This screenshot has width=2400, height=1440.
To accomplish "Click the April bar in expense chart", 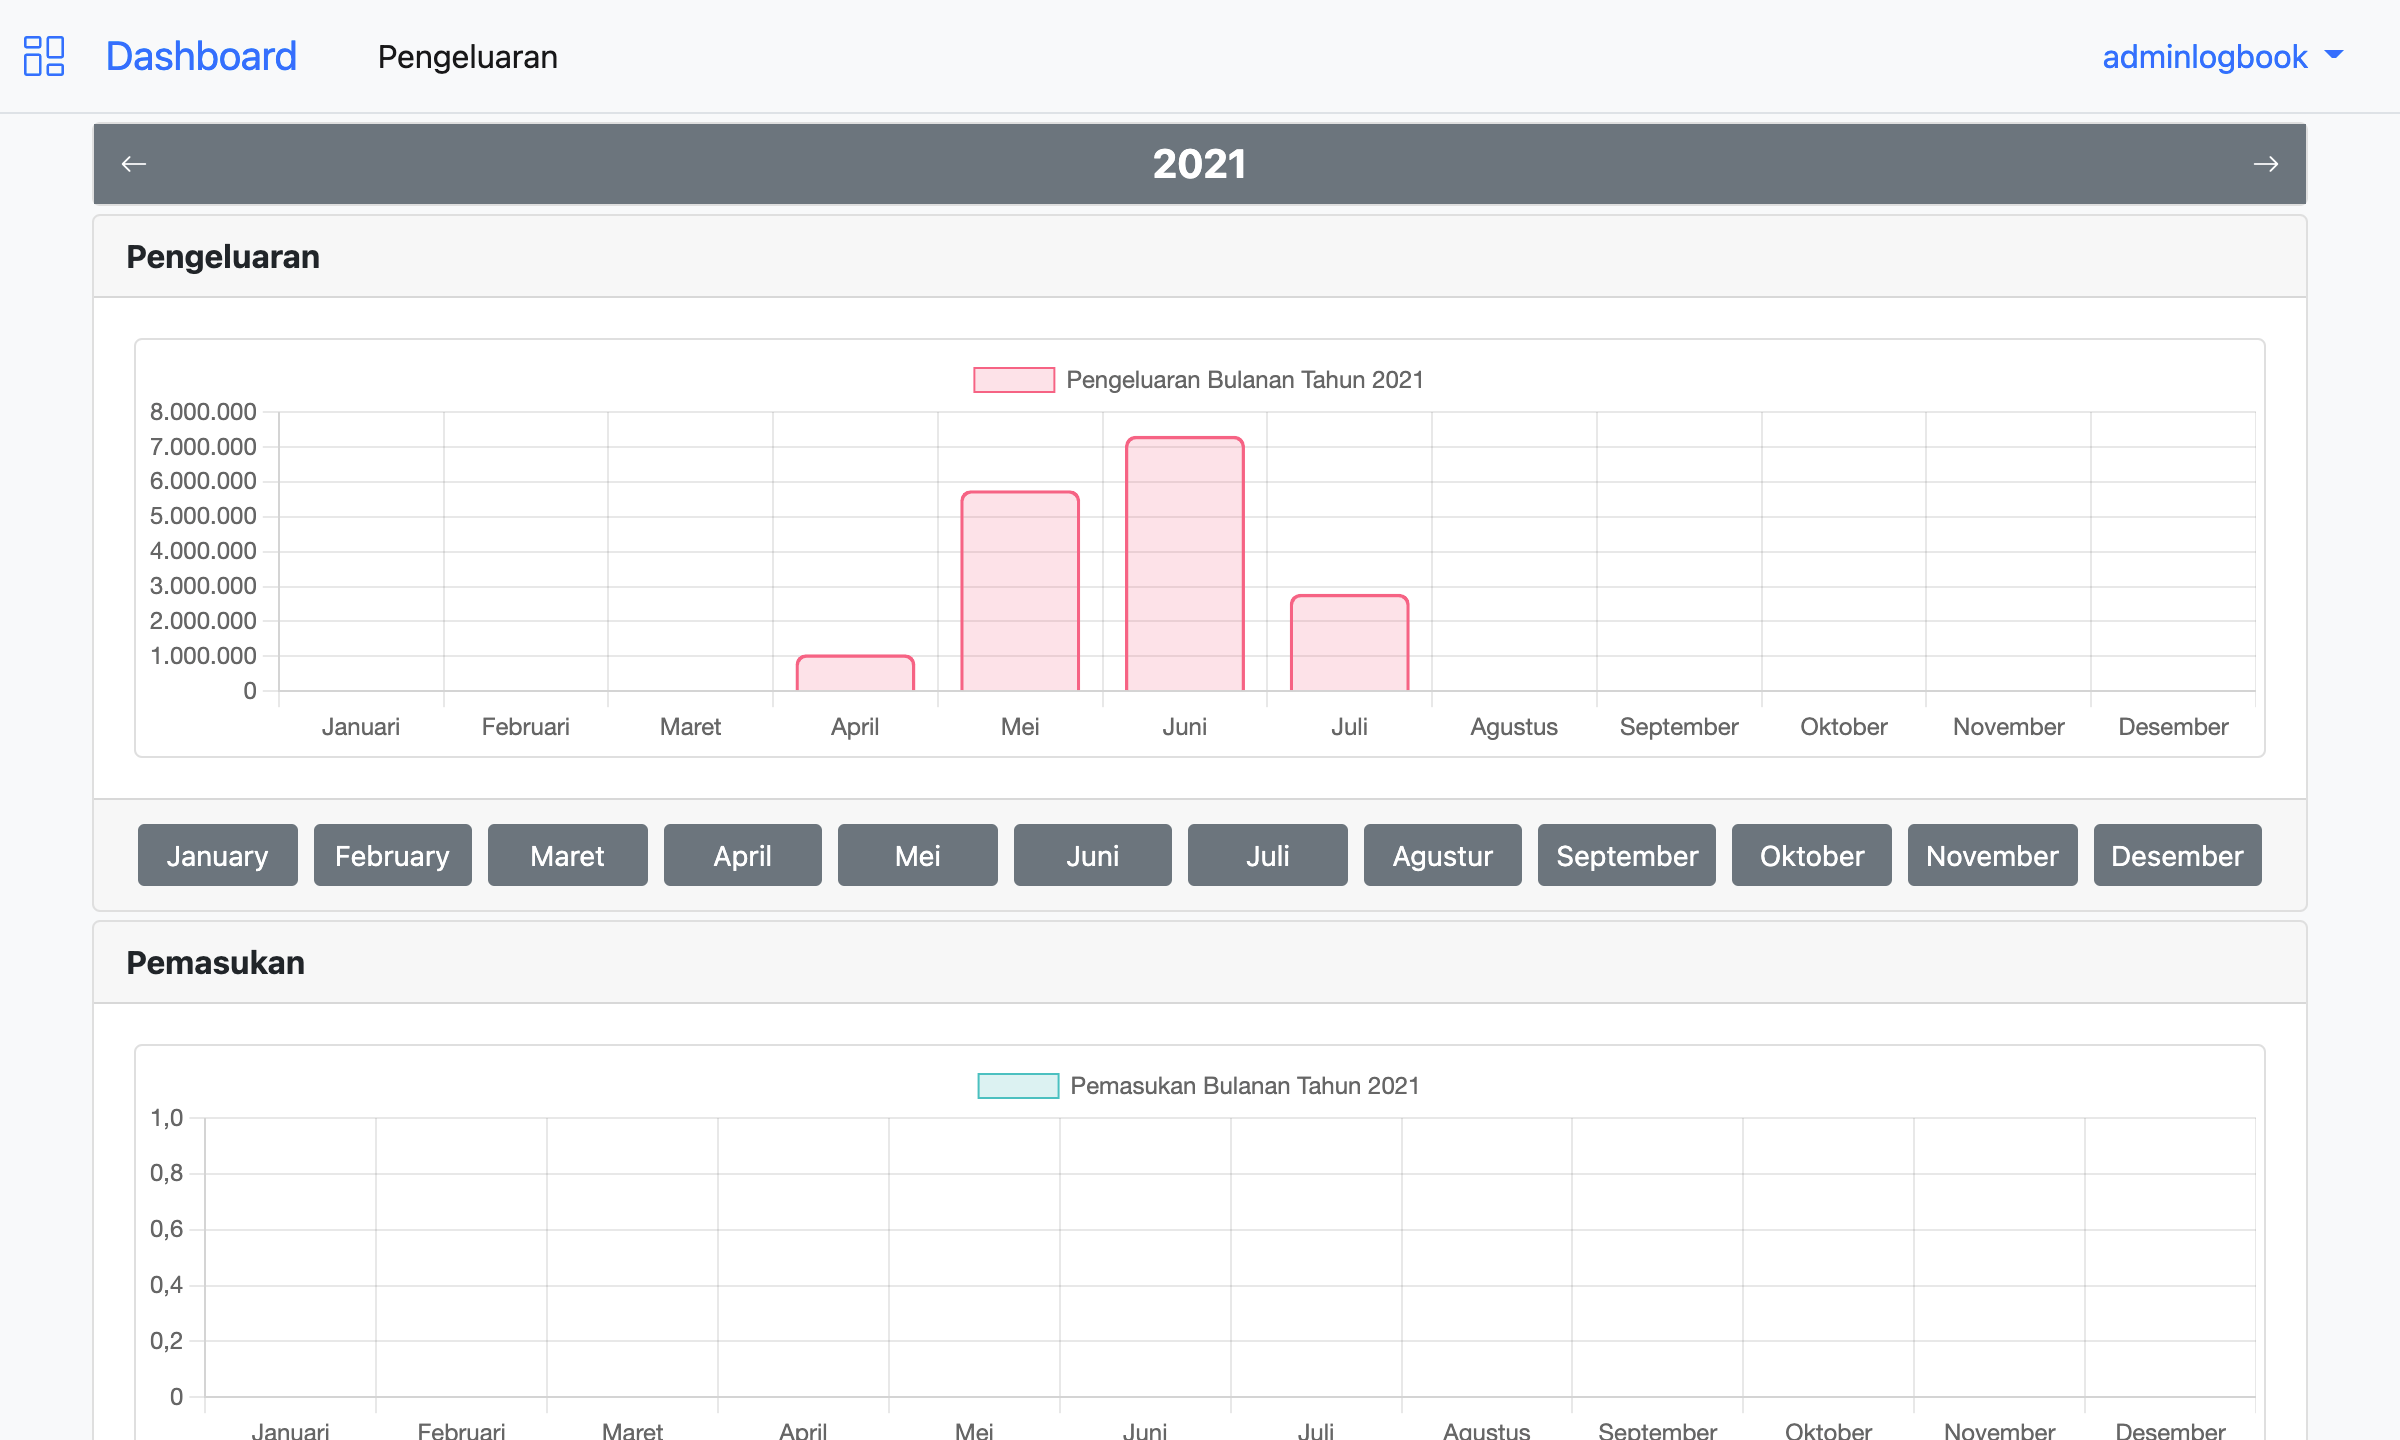I will tap(855, 674).
